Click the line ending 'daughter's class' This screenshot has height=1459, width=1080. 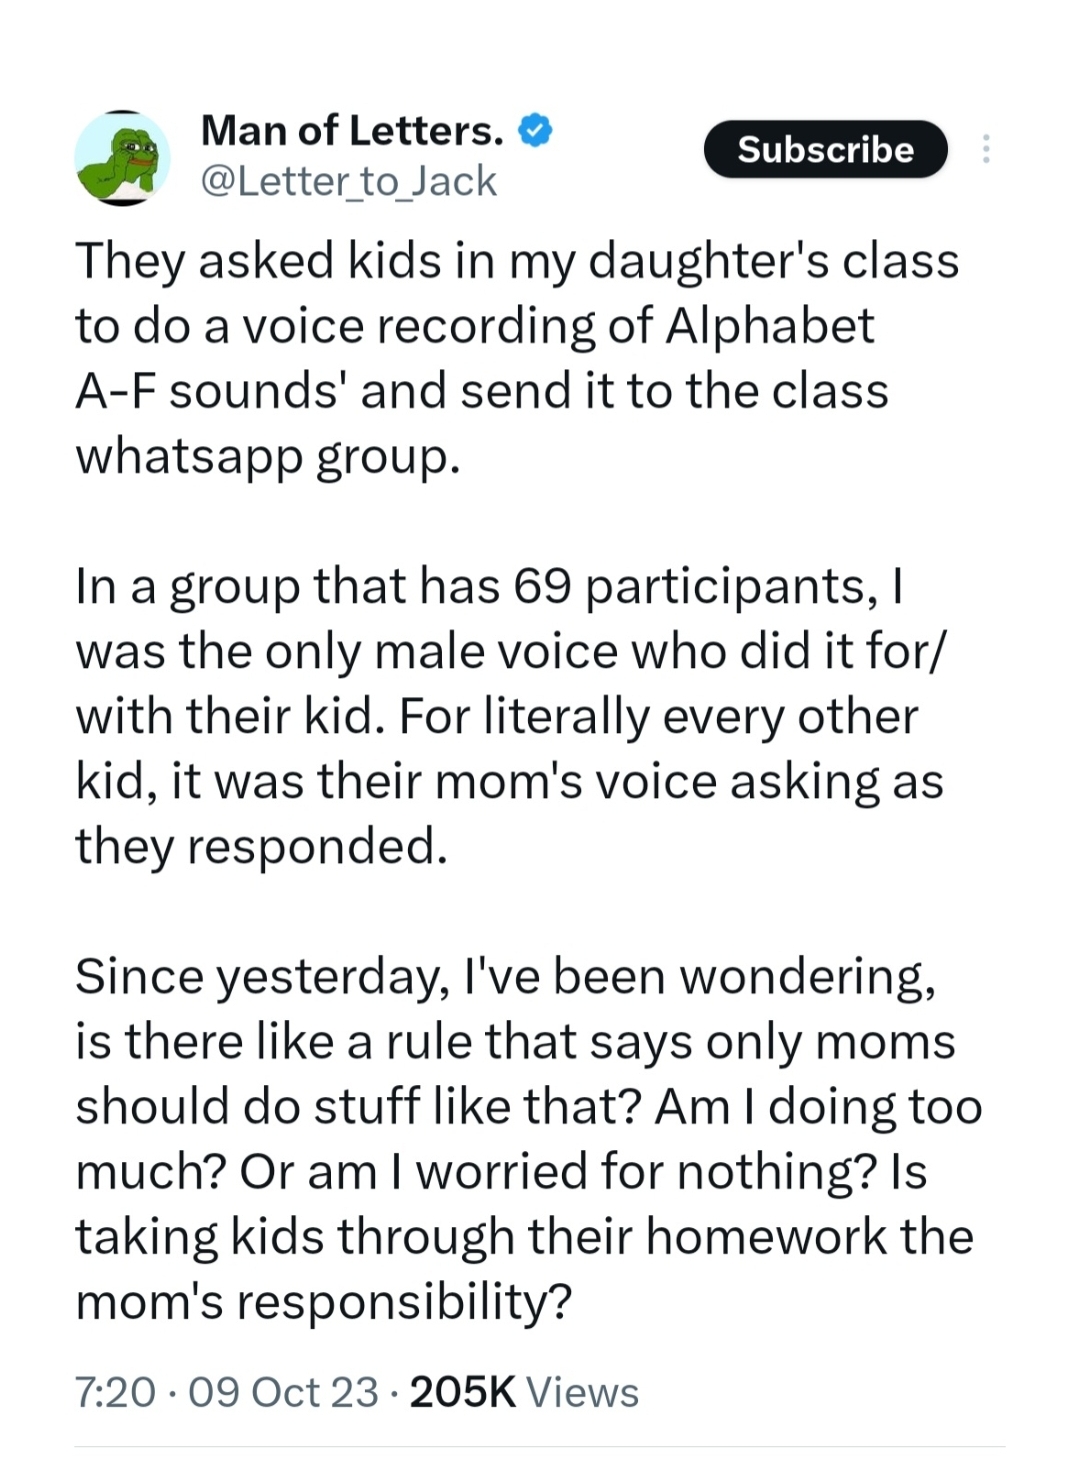coord(517,262)
